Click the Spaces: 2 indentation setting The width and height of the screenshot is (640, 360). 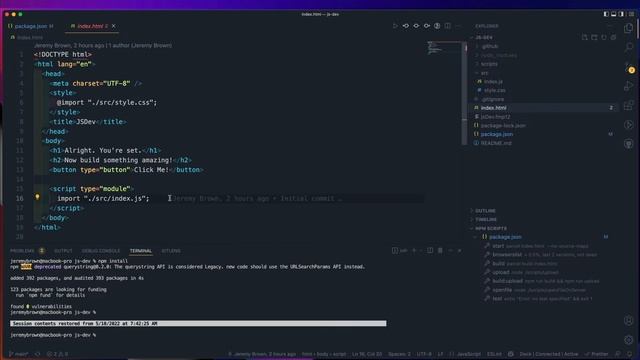pyautogui.click(x=399, y=354)
